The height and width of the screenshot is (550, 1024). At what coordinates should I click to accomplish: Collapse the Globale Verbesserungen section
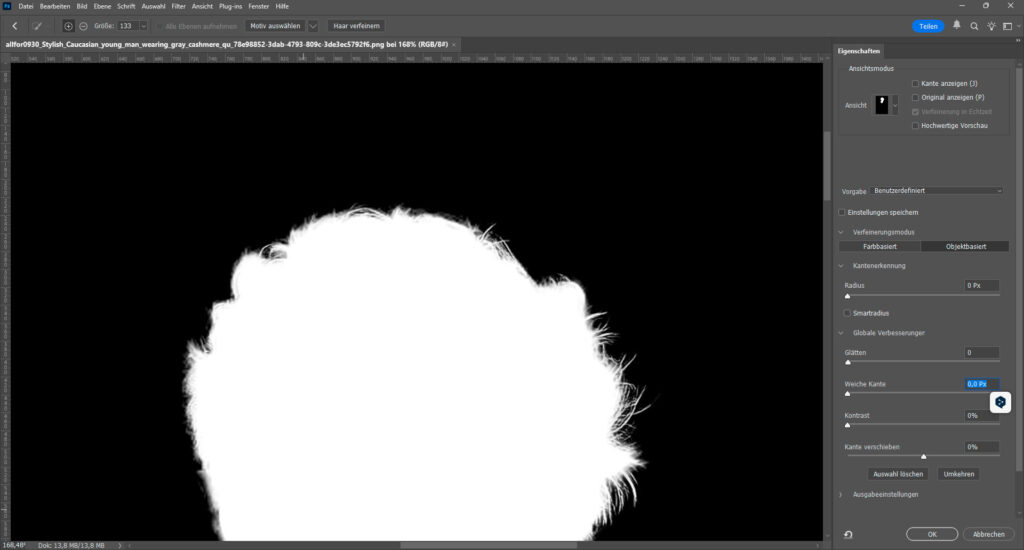(841, 332)
